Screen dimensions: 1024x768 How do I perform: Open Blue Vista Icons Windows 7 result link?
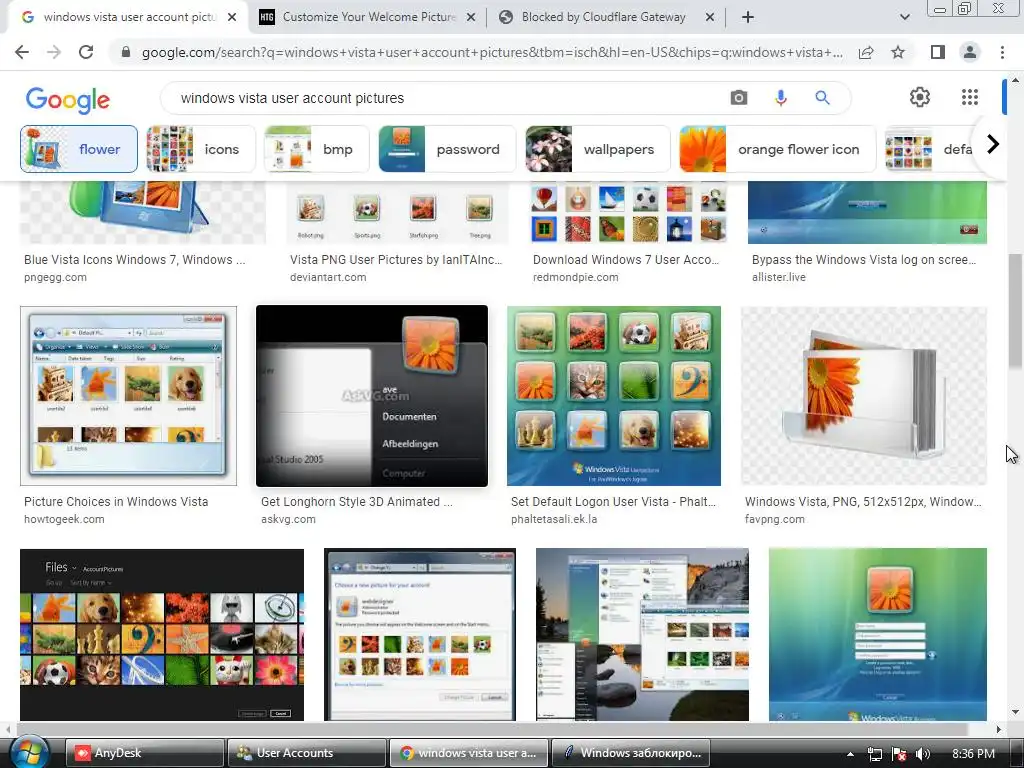pyautogui.click(x=135, y=260)
